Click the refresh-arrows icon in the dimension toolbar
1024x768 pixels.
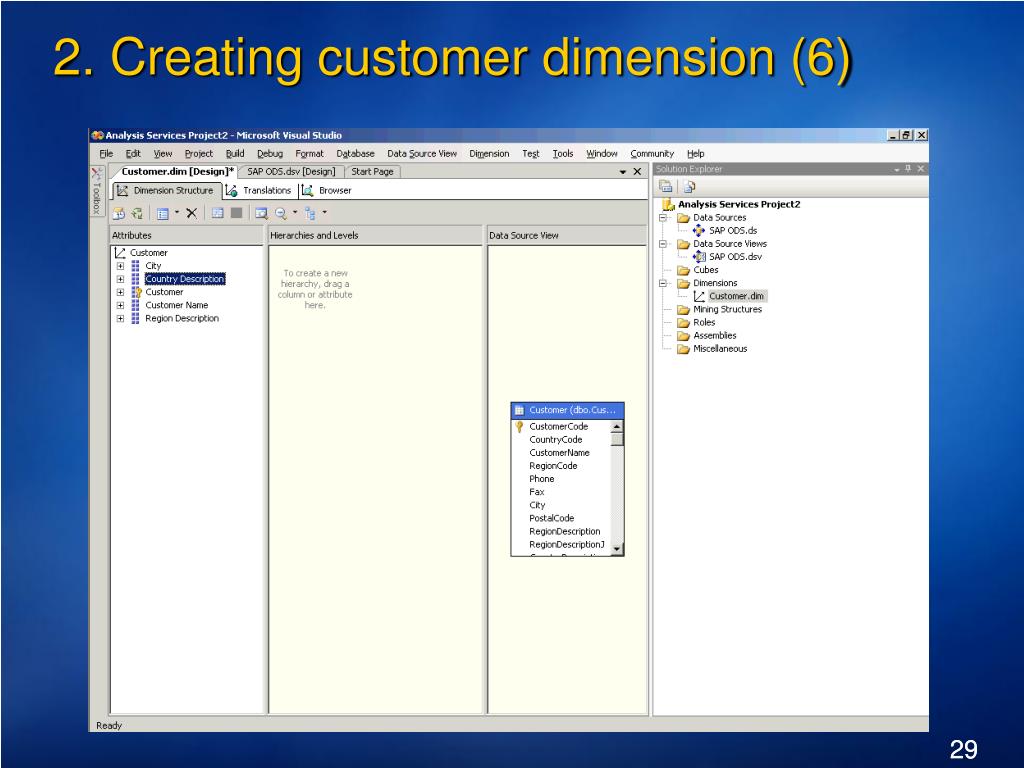(137, 213)
